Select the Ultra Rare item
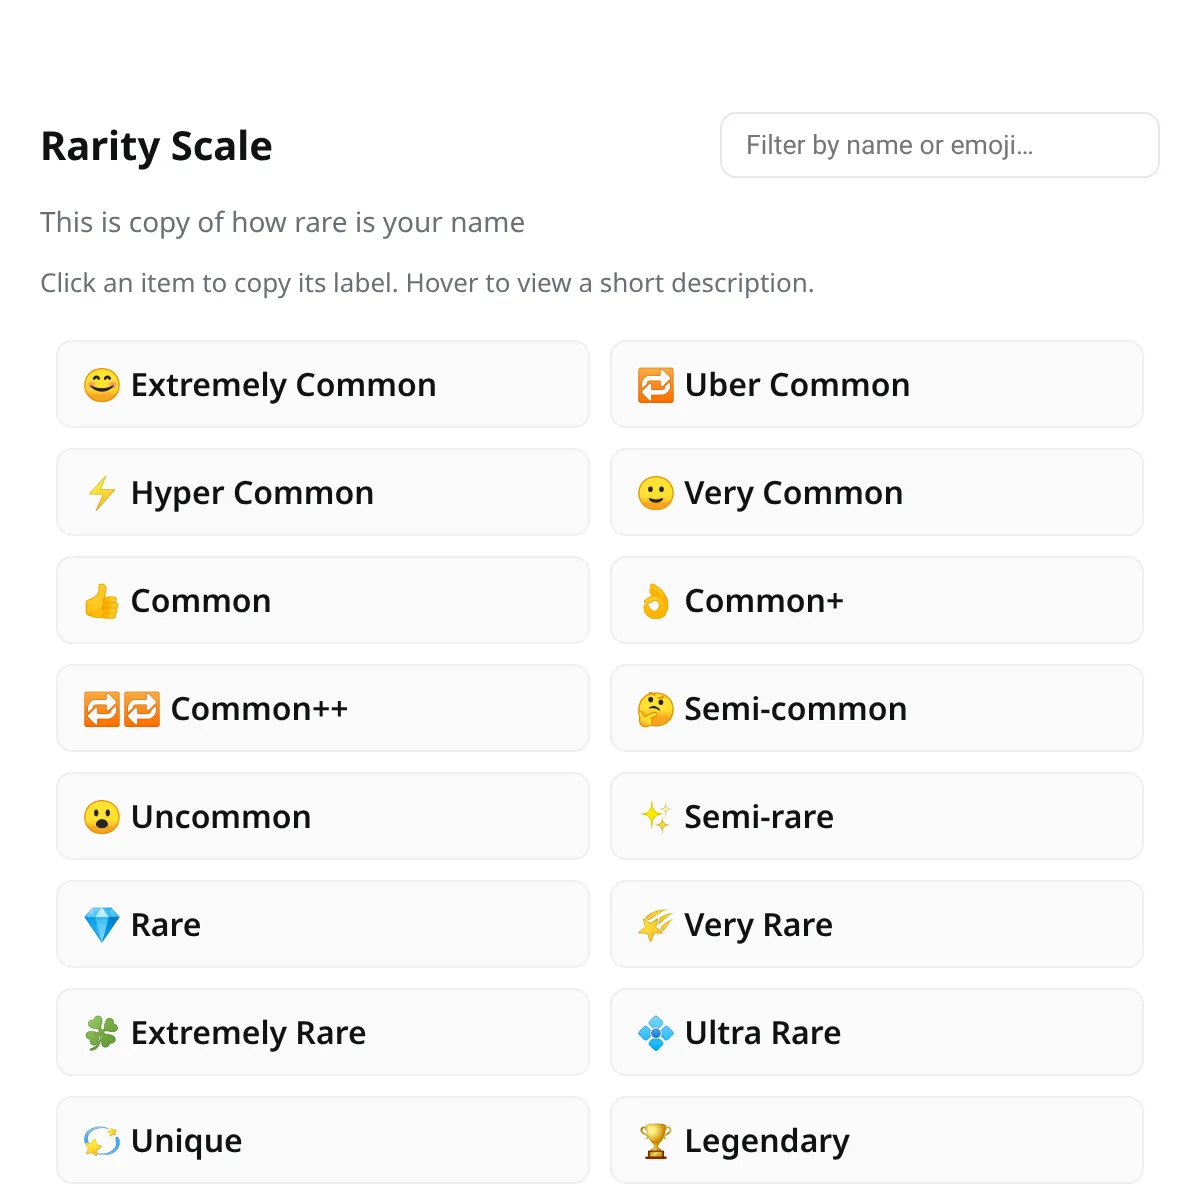Screen dimensions: 1200x1200 [877, 1032]
